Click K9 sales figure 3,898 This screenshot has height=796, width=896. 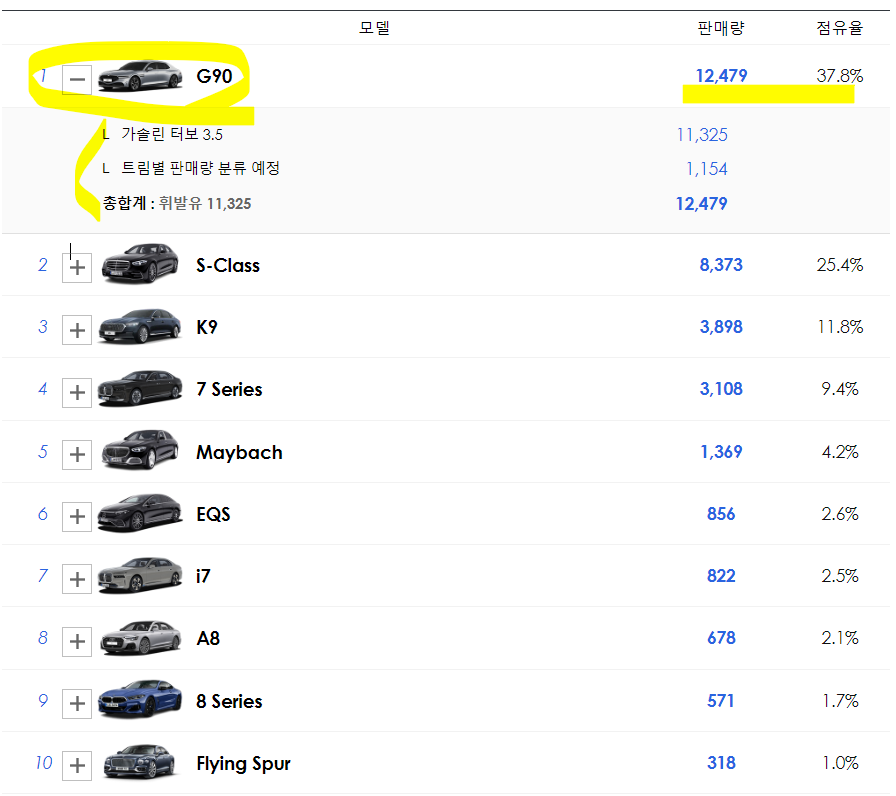721,327
